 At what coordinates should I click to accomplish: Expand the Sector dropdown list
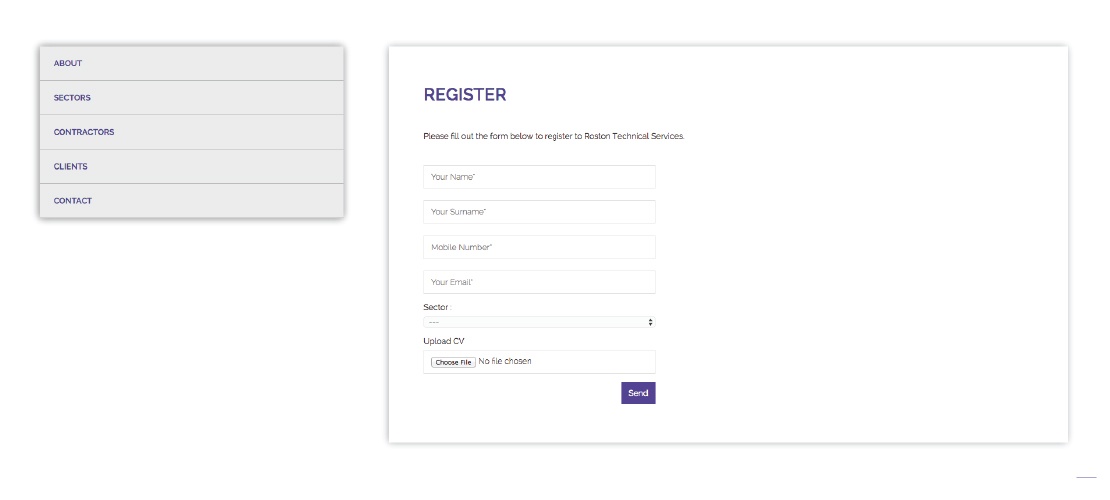[x=539, y=322]
